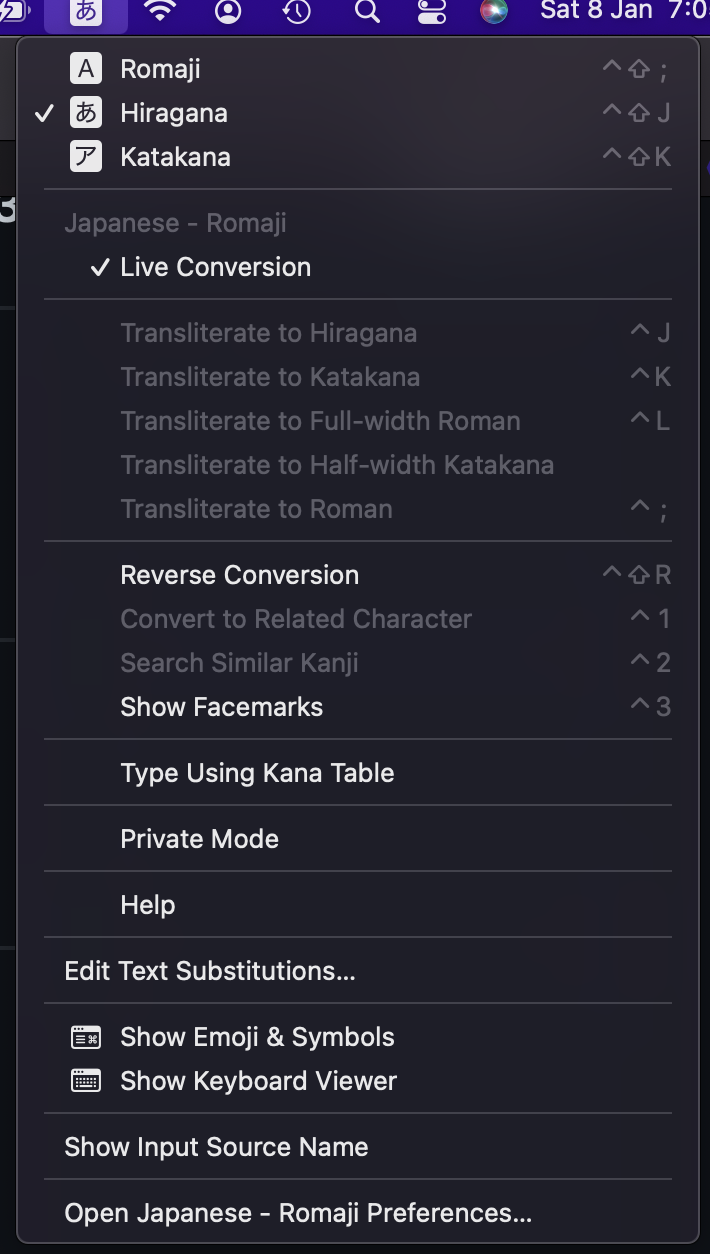Open Edit Text Substitutions…
The height and width of the screenshot is (1254, 710).
(358, 971)
